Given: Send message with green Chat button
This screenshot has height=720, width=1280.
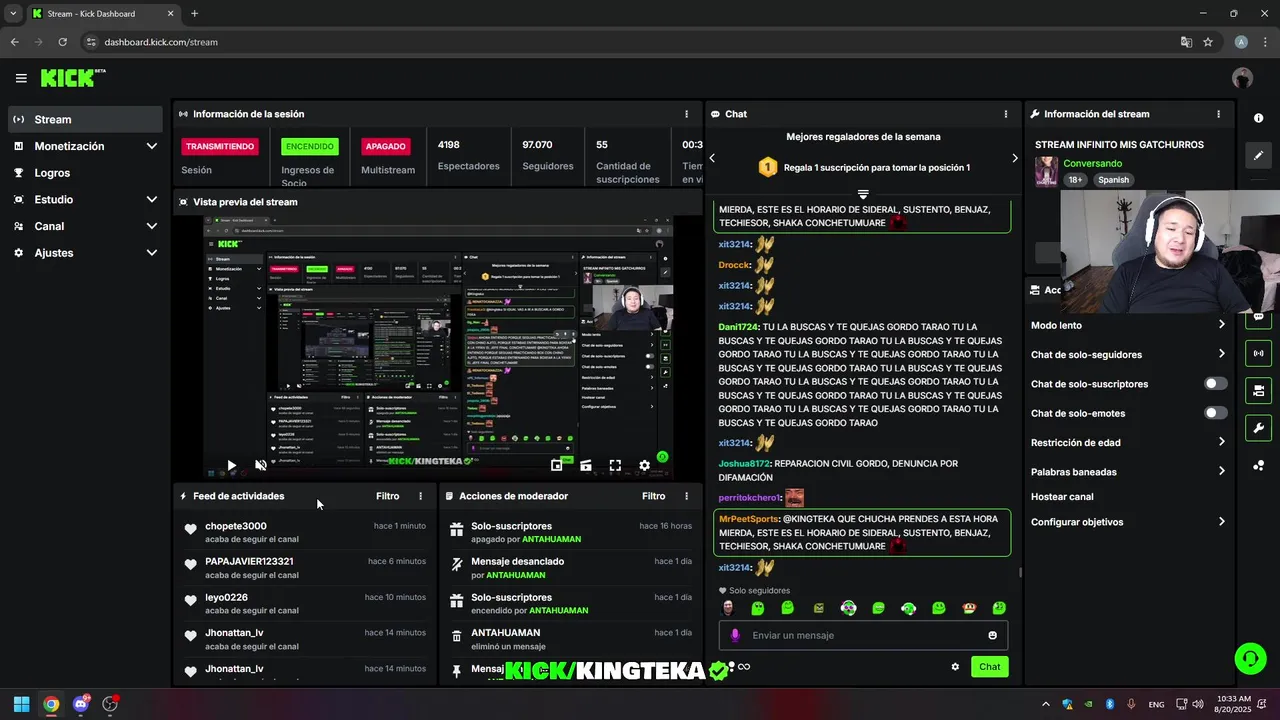Looking at the screenshot, I should pyautogui.click(x=989, y=667).
